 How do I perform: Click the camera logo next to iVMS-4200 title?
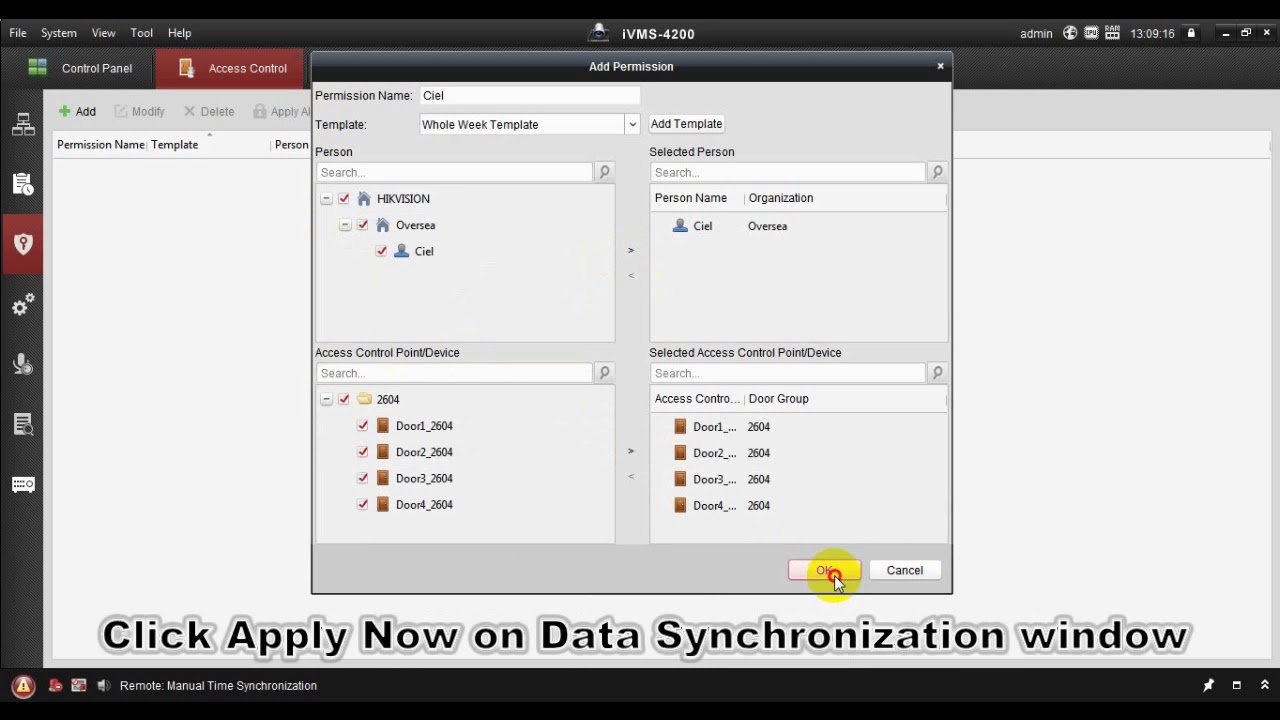click(598, 32)
